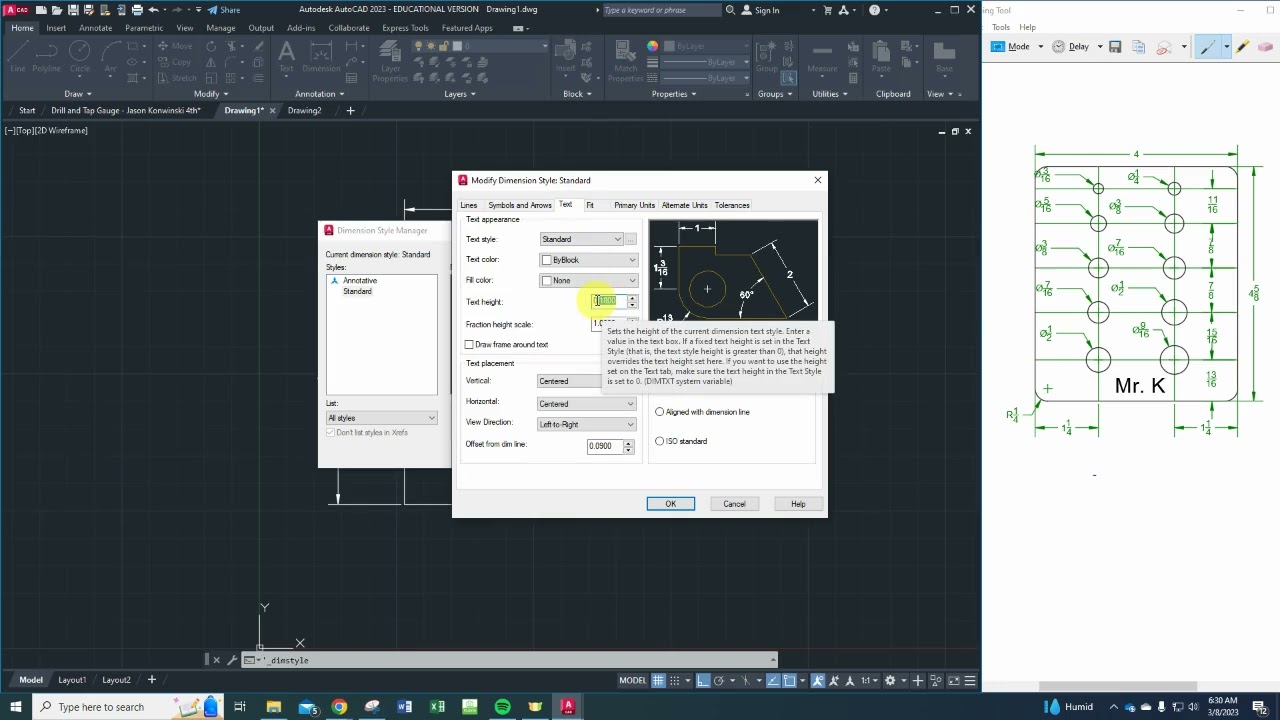Choose ISO standard text alignment
This screenshot has height=720, width=1280.
click(x=659, y=441)
